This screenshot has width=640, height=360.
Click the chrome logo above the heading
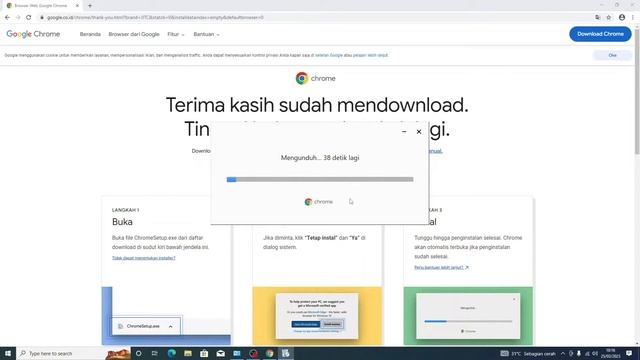click(x=316, y=78)
